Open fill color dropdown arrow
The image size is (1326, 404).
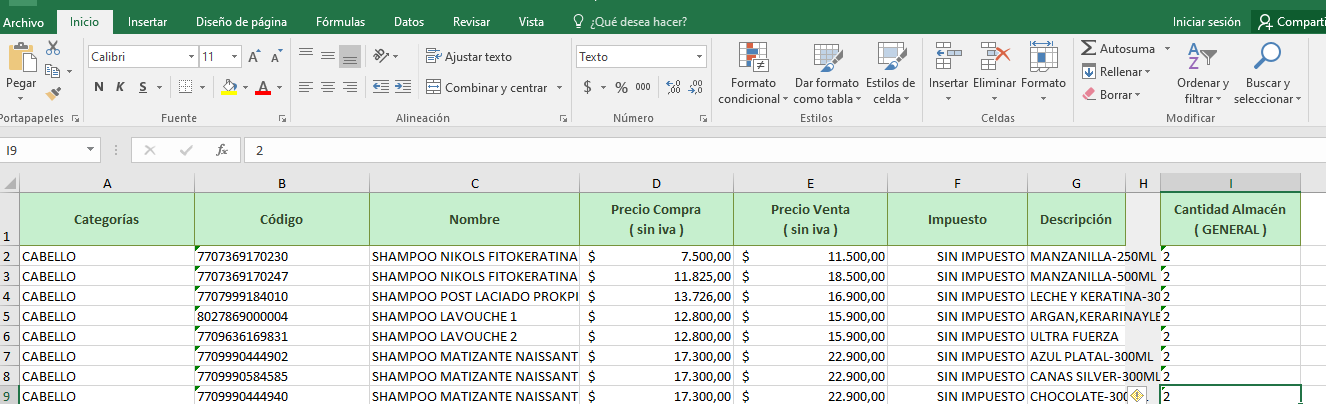245,87
